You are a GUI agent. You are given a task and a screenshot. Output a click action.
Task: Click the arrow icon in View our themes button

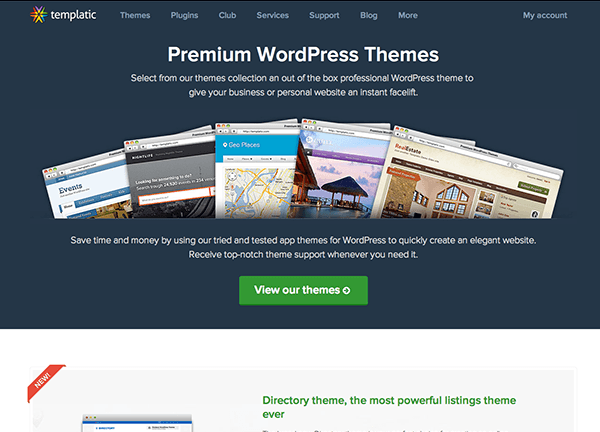pos(347,291)
